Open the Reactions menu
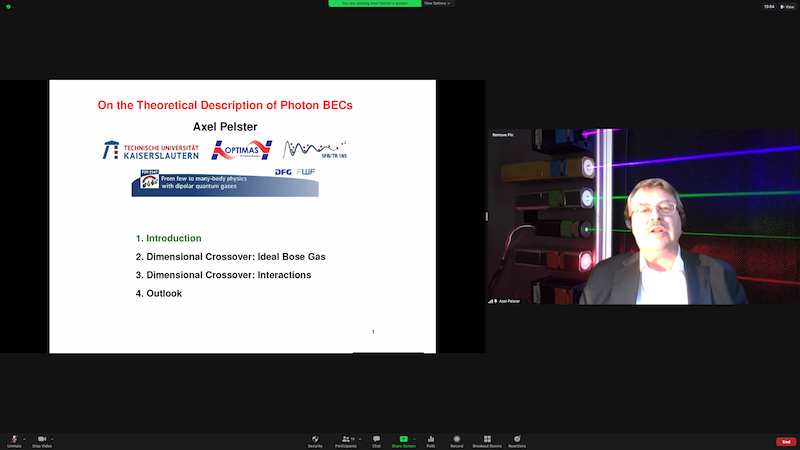Image resolution: width=800 pixels, height=450 pixels. coord(518,440)
